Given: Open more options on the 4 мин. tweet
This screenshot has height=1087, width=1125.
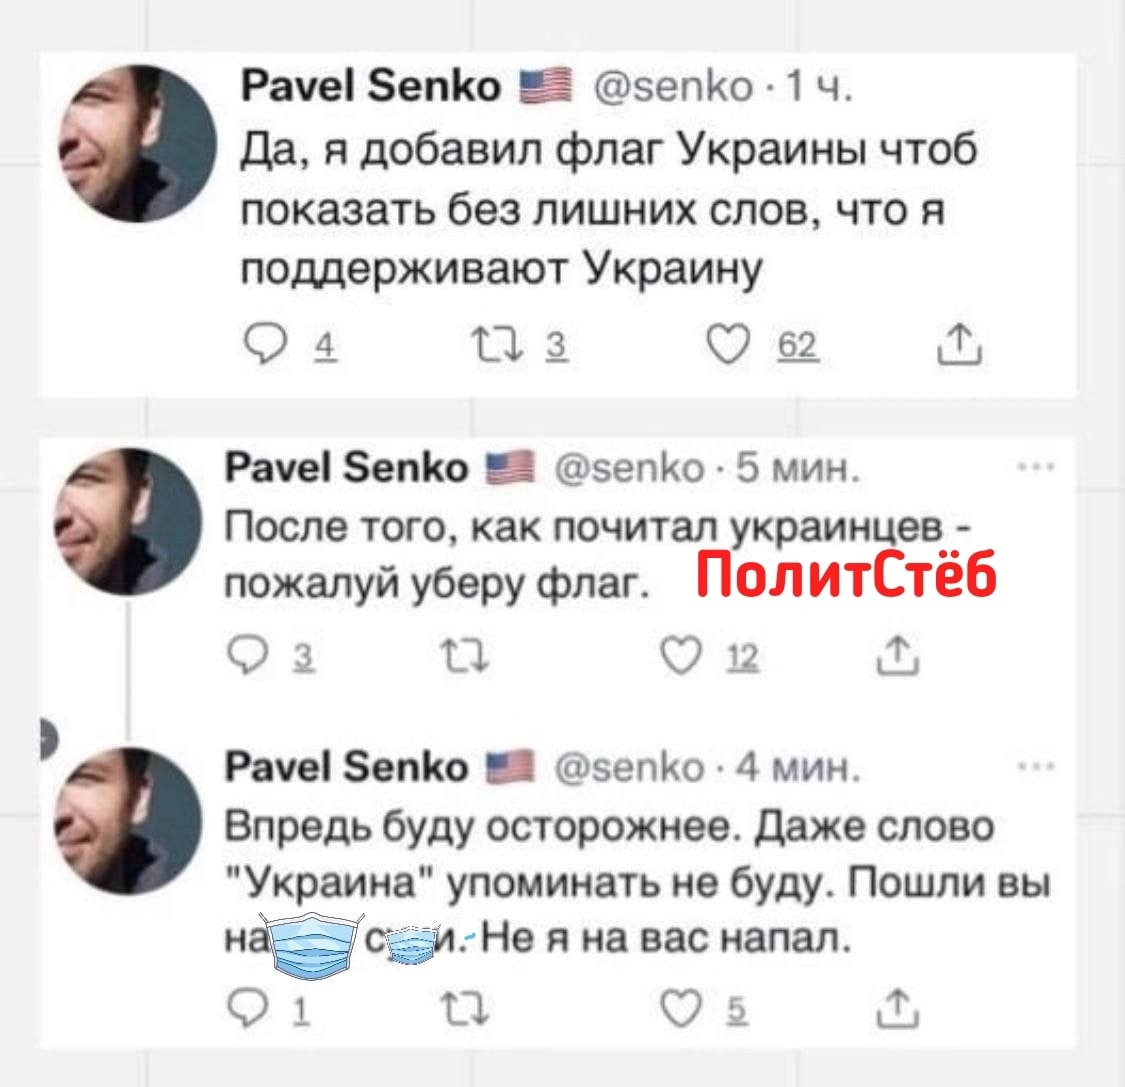Looking at the screenshot, I should pos(1037,768).
